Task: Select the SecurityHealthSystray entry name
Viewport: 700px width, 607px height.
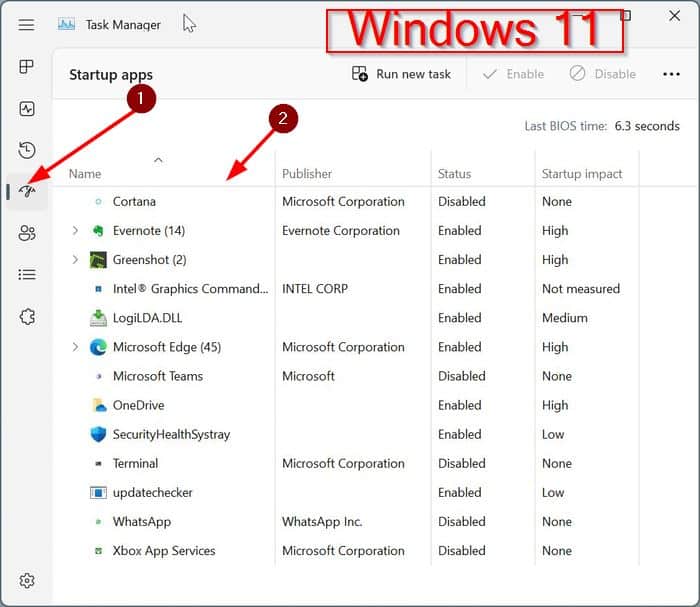Action: [x=171, y=435]
